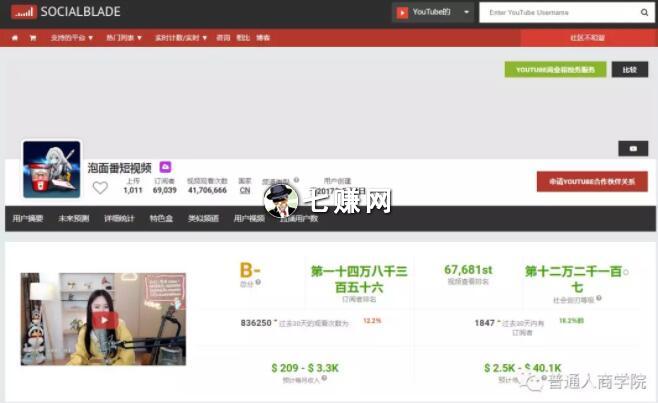Click the 69,039 subscribers count
This screenshot has width=658, height=403.
164,190
